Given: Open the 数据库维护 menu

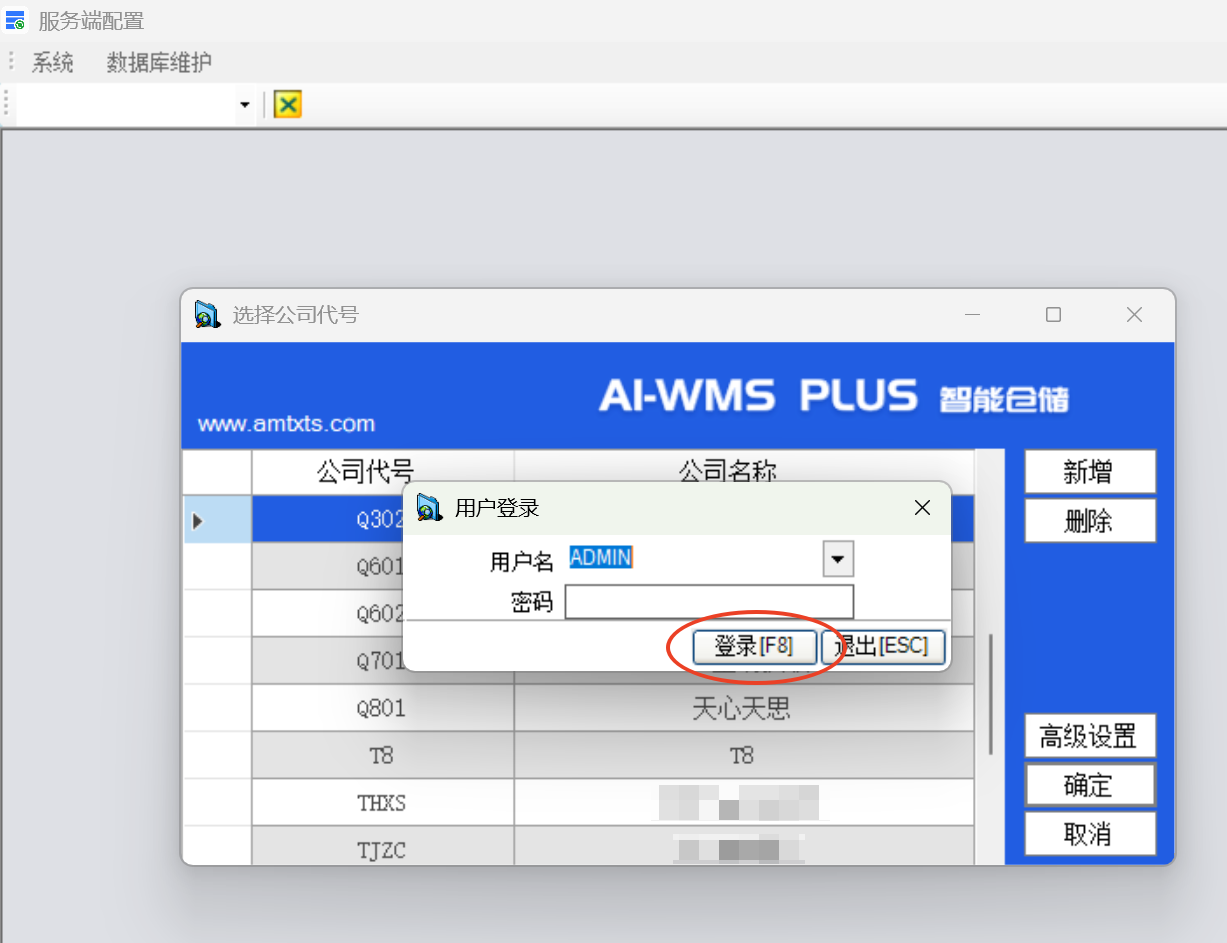Looking at the screenshot, I should click(x=159, y=63).
